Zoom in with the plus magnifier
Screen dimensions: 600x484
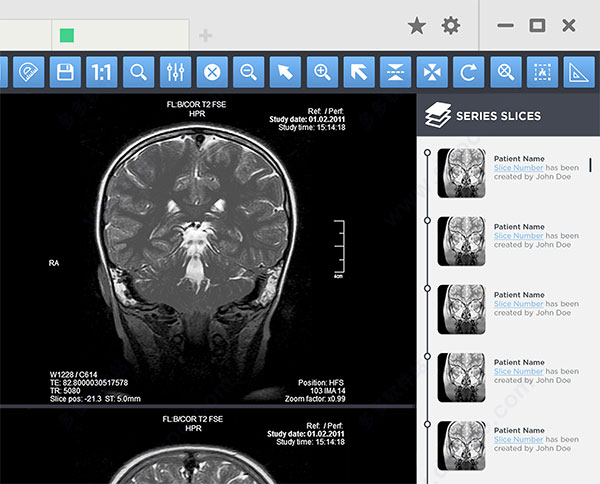click(x=323, y=72)
